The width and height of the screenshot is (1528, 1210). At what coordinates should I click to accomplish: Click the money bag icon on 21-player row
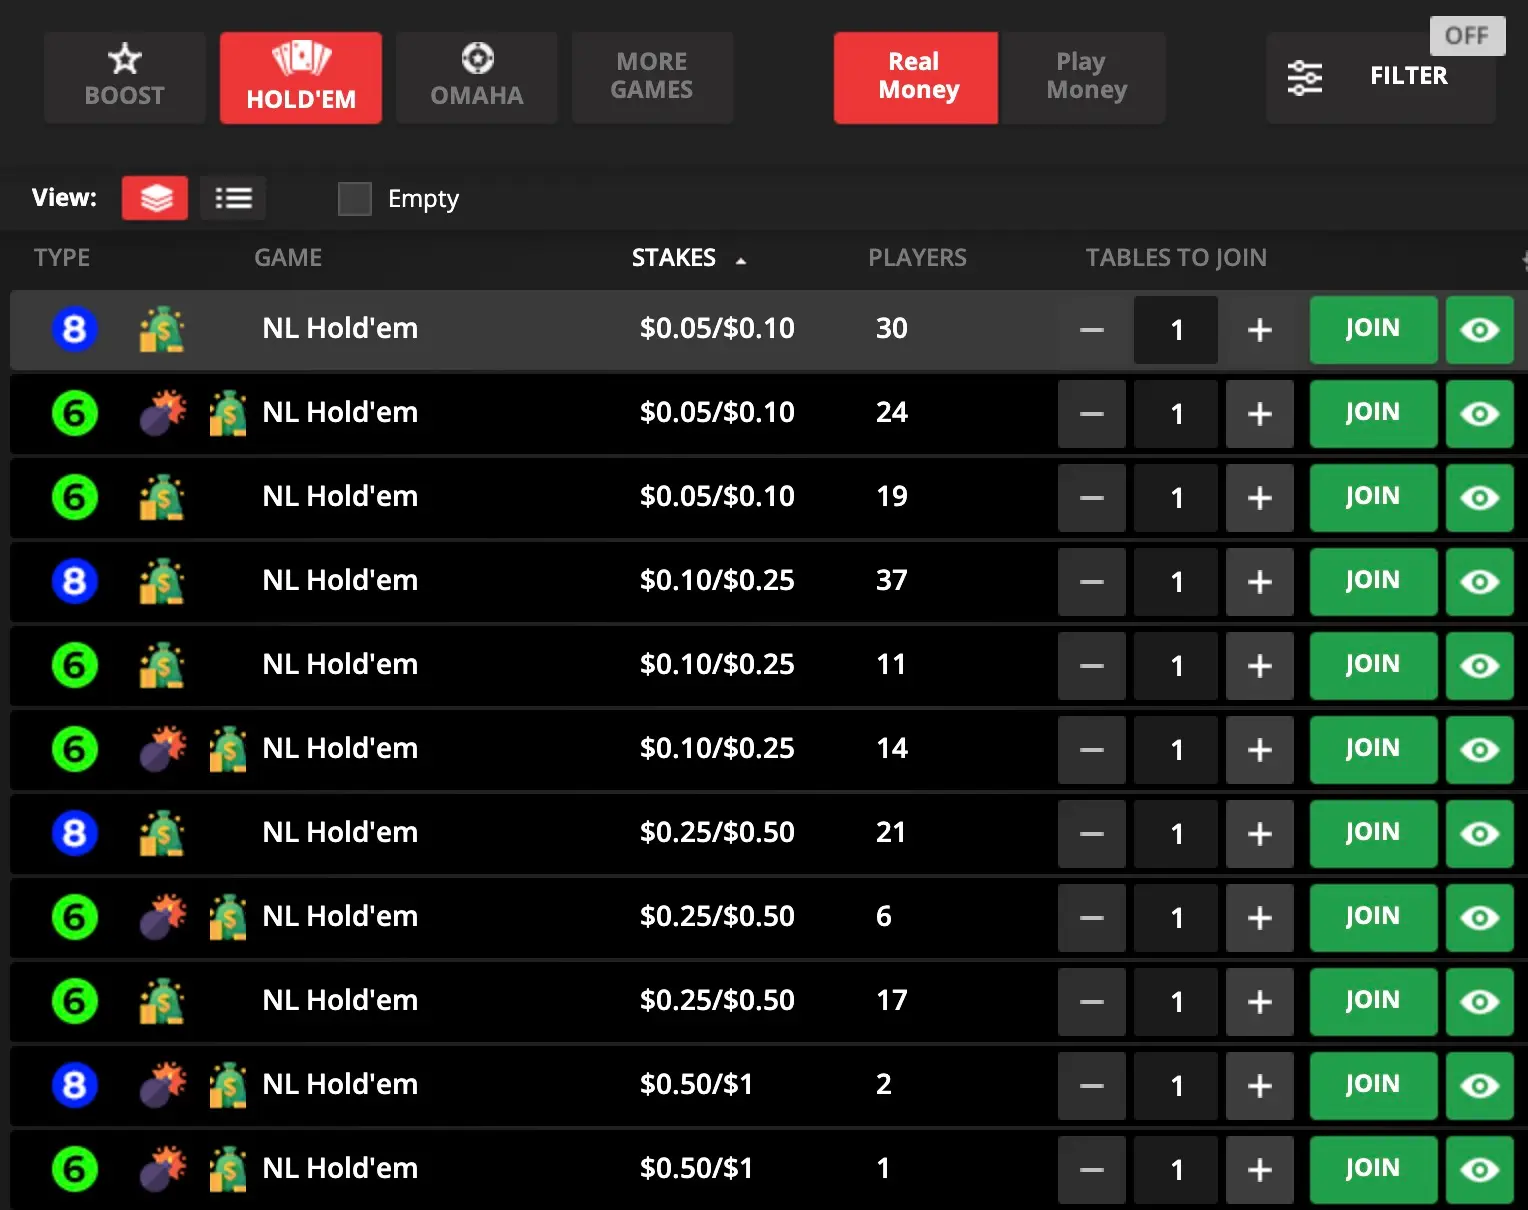click(162, 833)
